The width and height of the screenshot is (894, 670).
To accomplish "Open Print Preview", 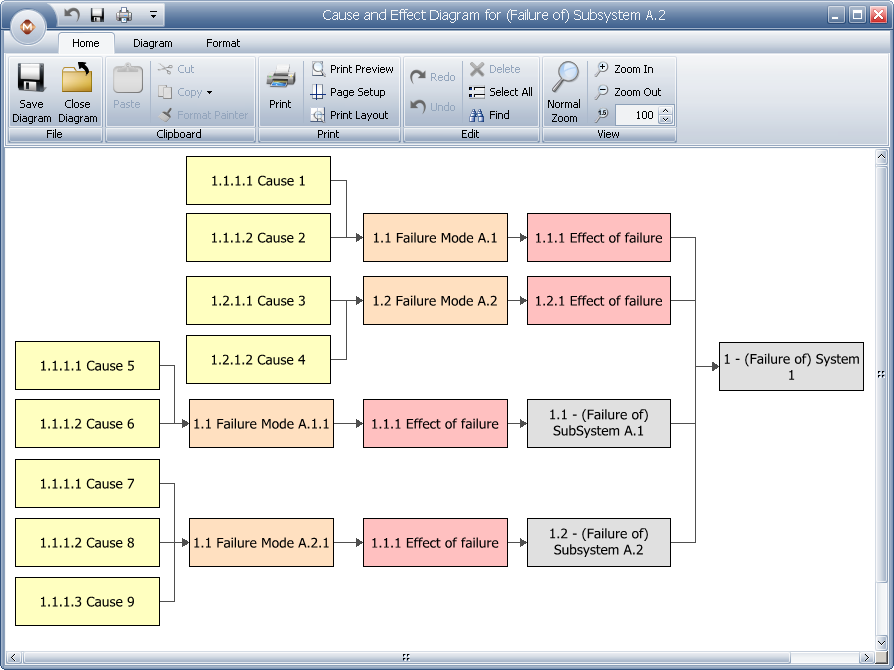I will pos(352,69).
